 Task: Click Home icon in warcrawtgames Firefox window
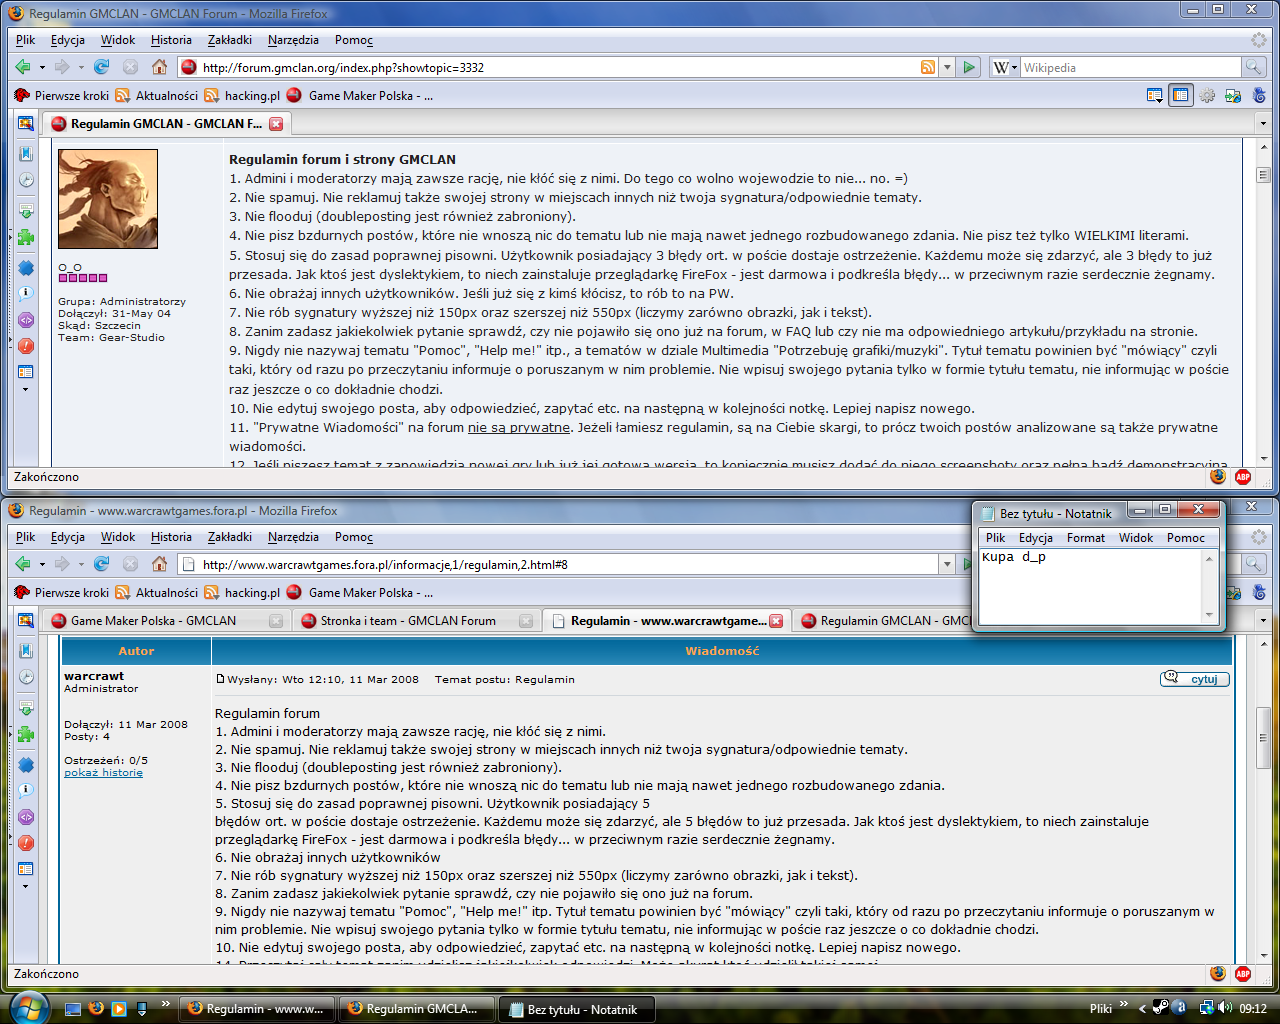point(159,564)
